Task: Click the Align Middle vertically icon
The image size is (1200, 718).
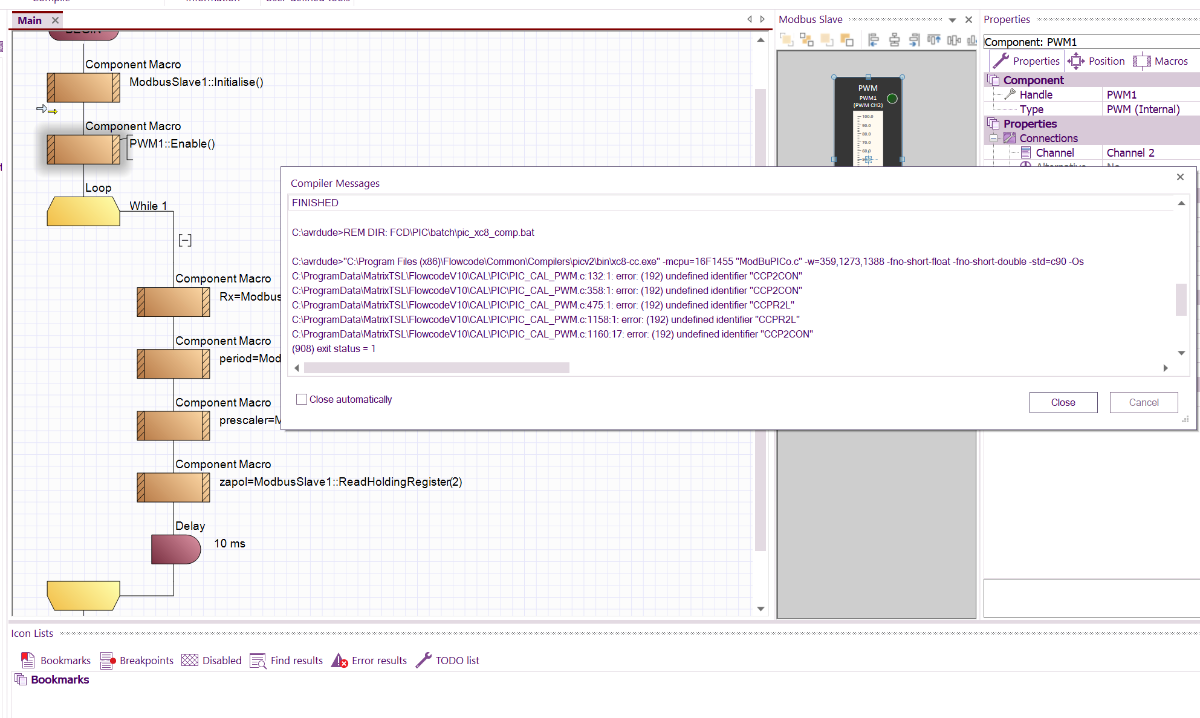Action: 953,40
